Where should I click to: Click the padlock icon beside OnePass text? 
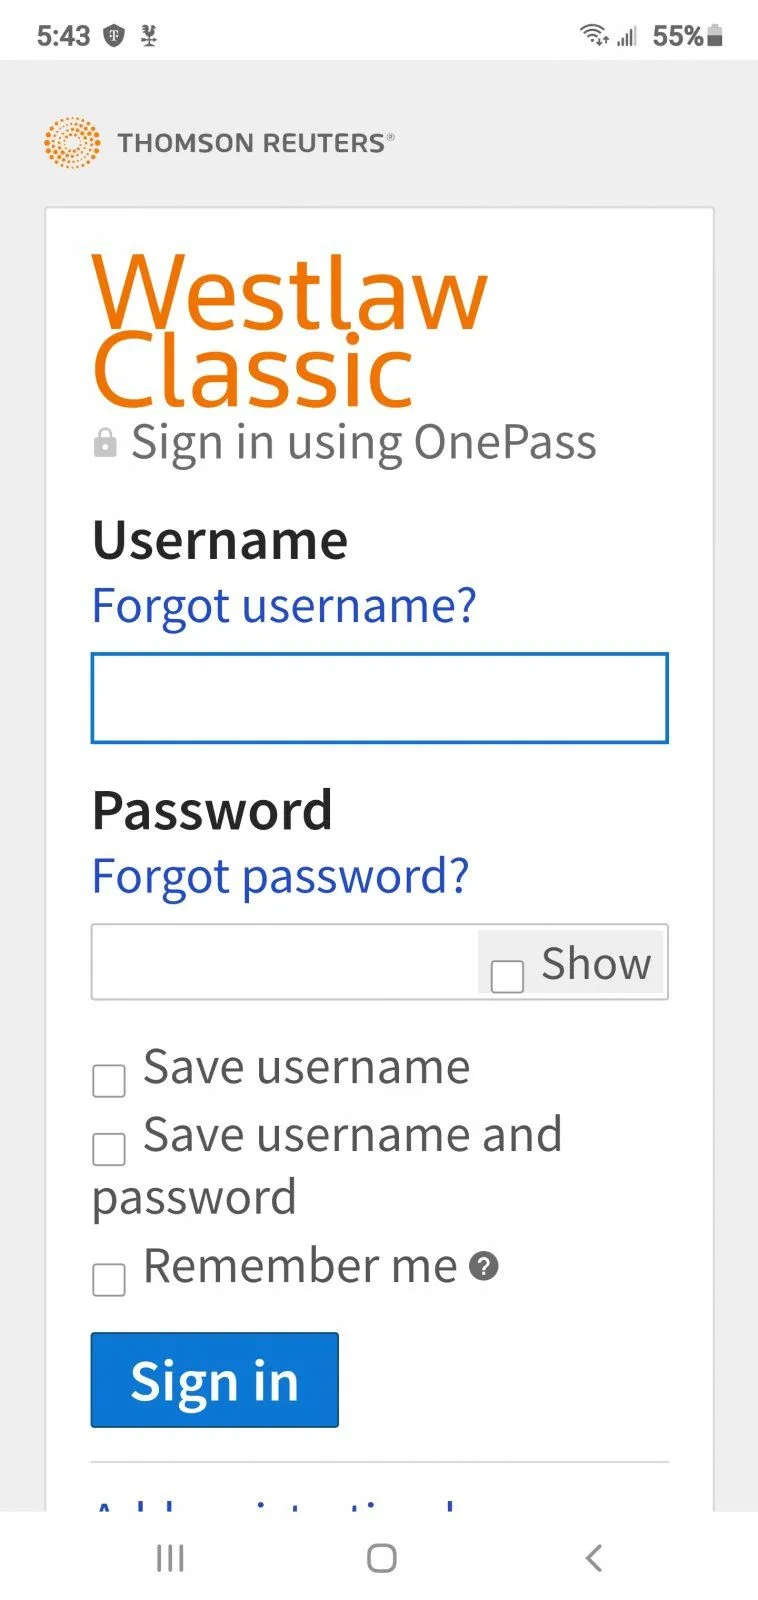click(105, 441)
